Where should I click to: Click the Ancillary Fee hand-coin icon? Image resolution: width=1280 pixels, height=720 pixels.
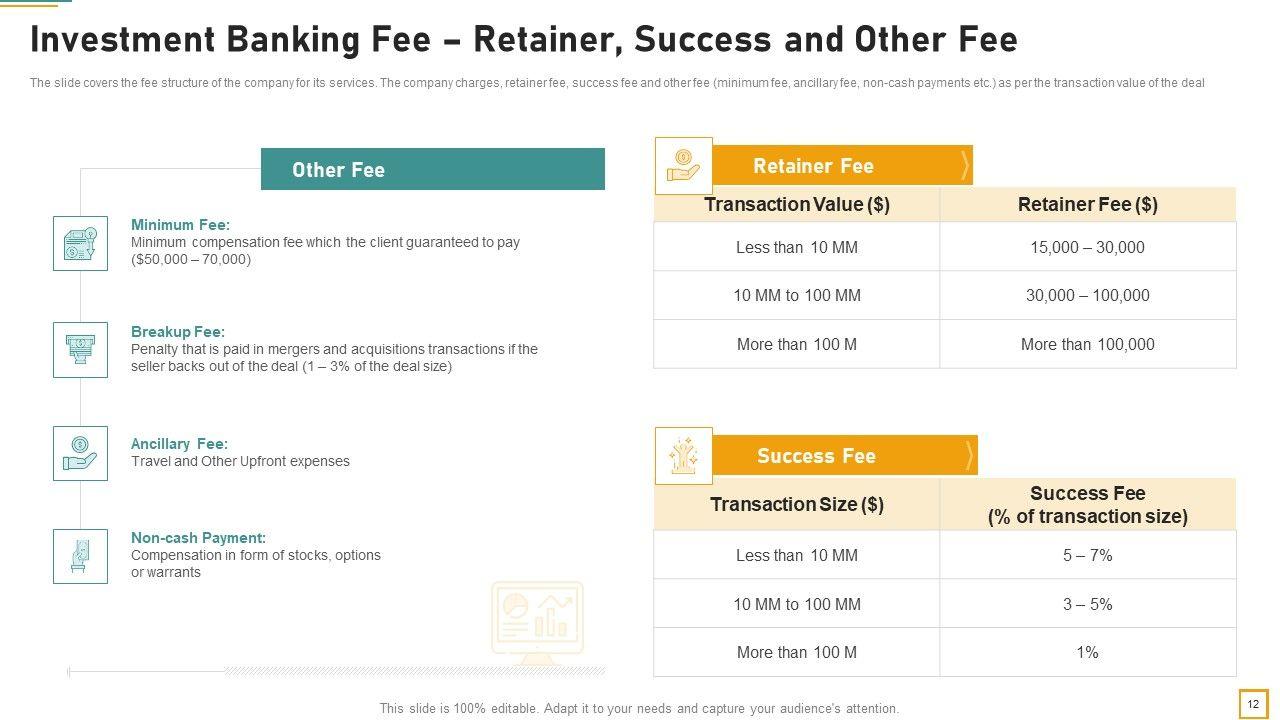[80, 453]
